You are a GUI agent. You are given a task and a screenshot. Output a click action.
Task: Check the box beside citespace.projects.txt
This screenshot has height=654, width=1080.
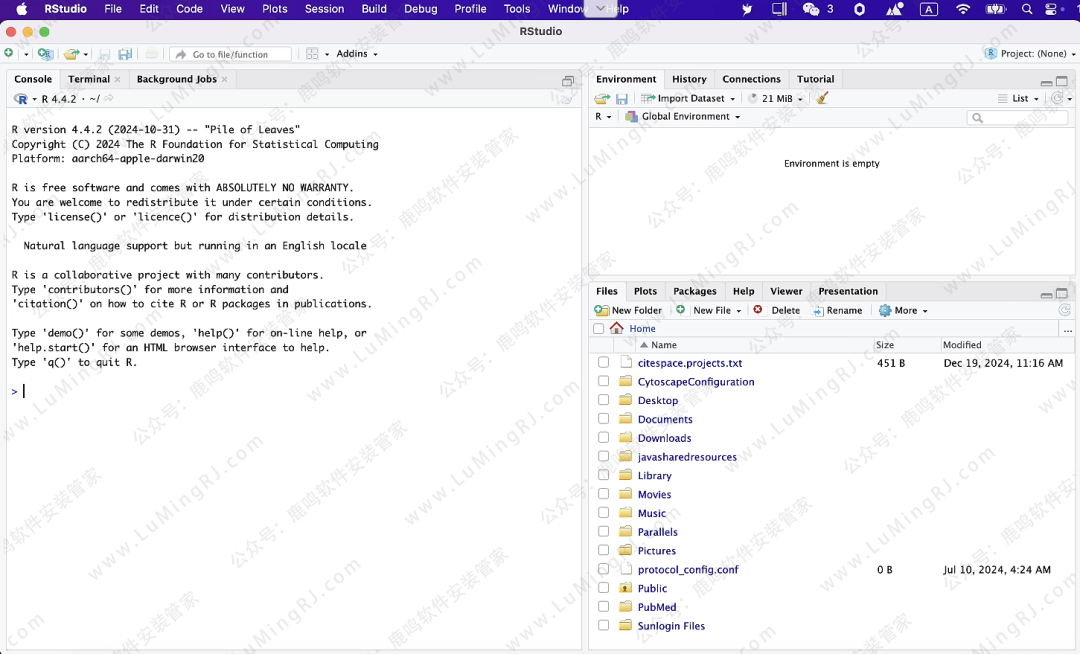click(x=603, y=363)
